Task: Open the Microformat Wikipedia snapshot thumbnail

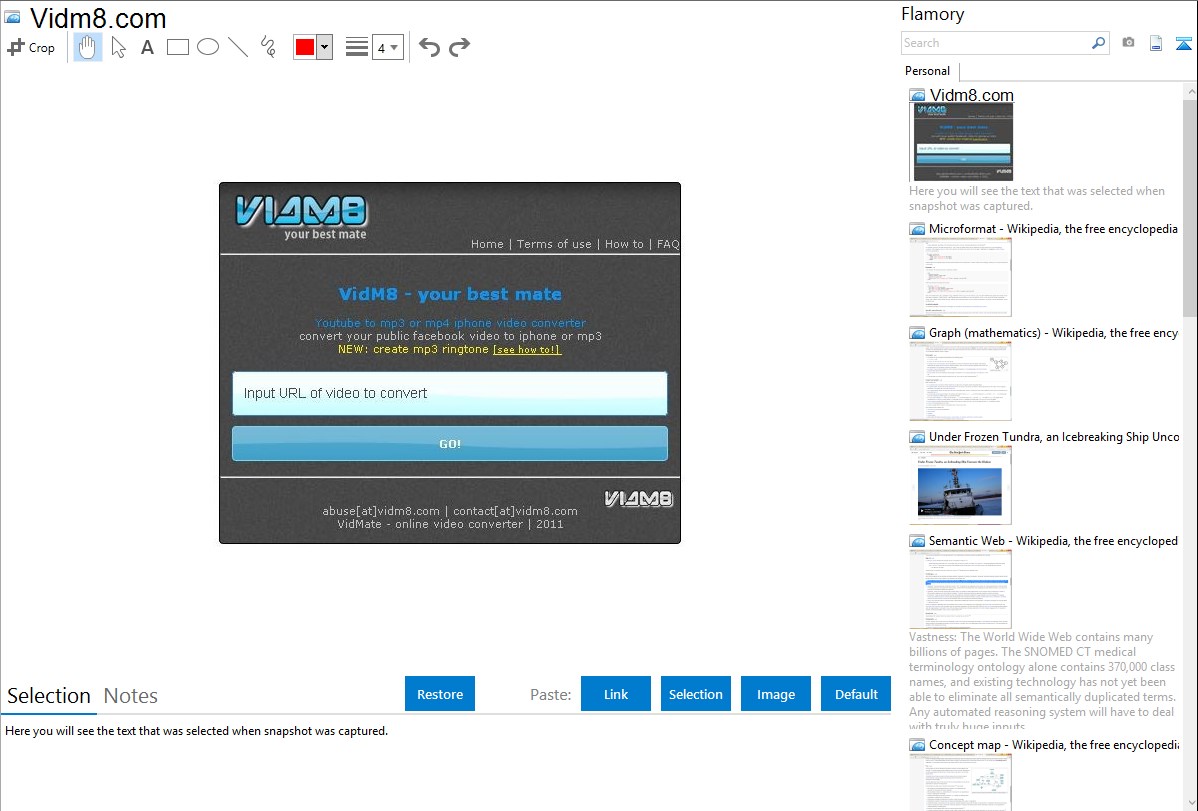Action: (960, 277)
